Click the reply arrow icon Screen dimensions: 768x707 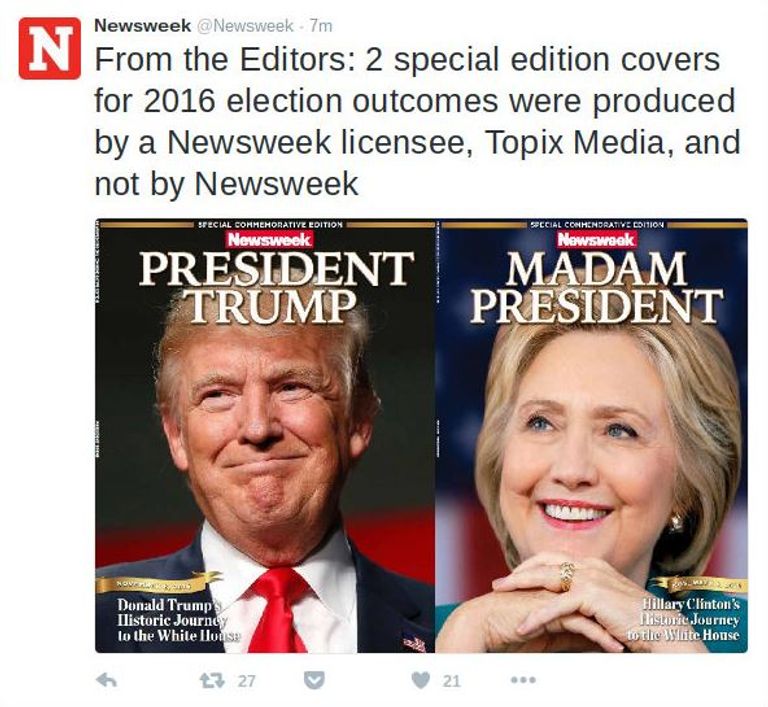click(105, 681)
